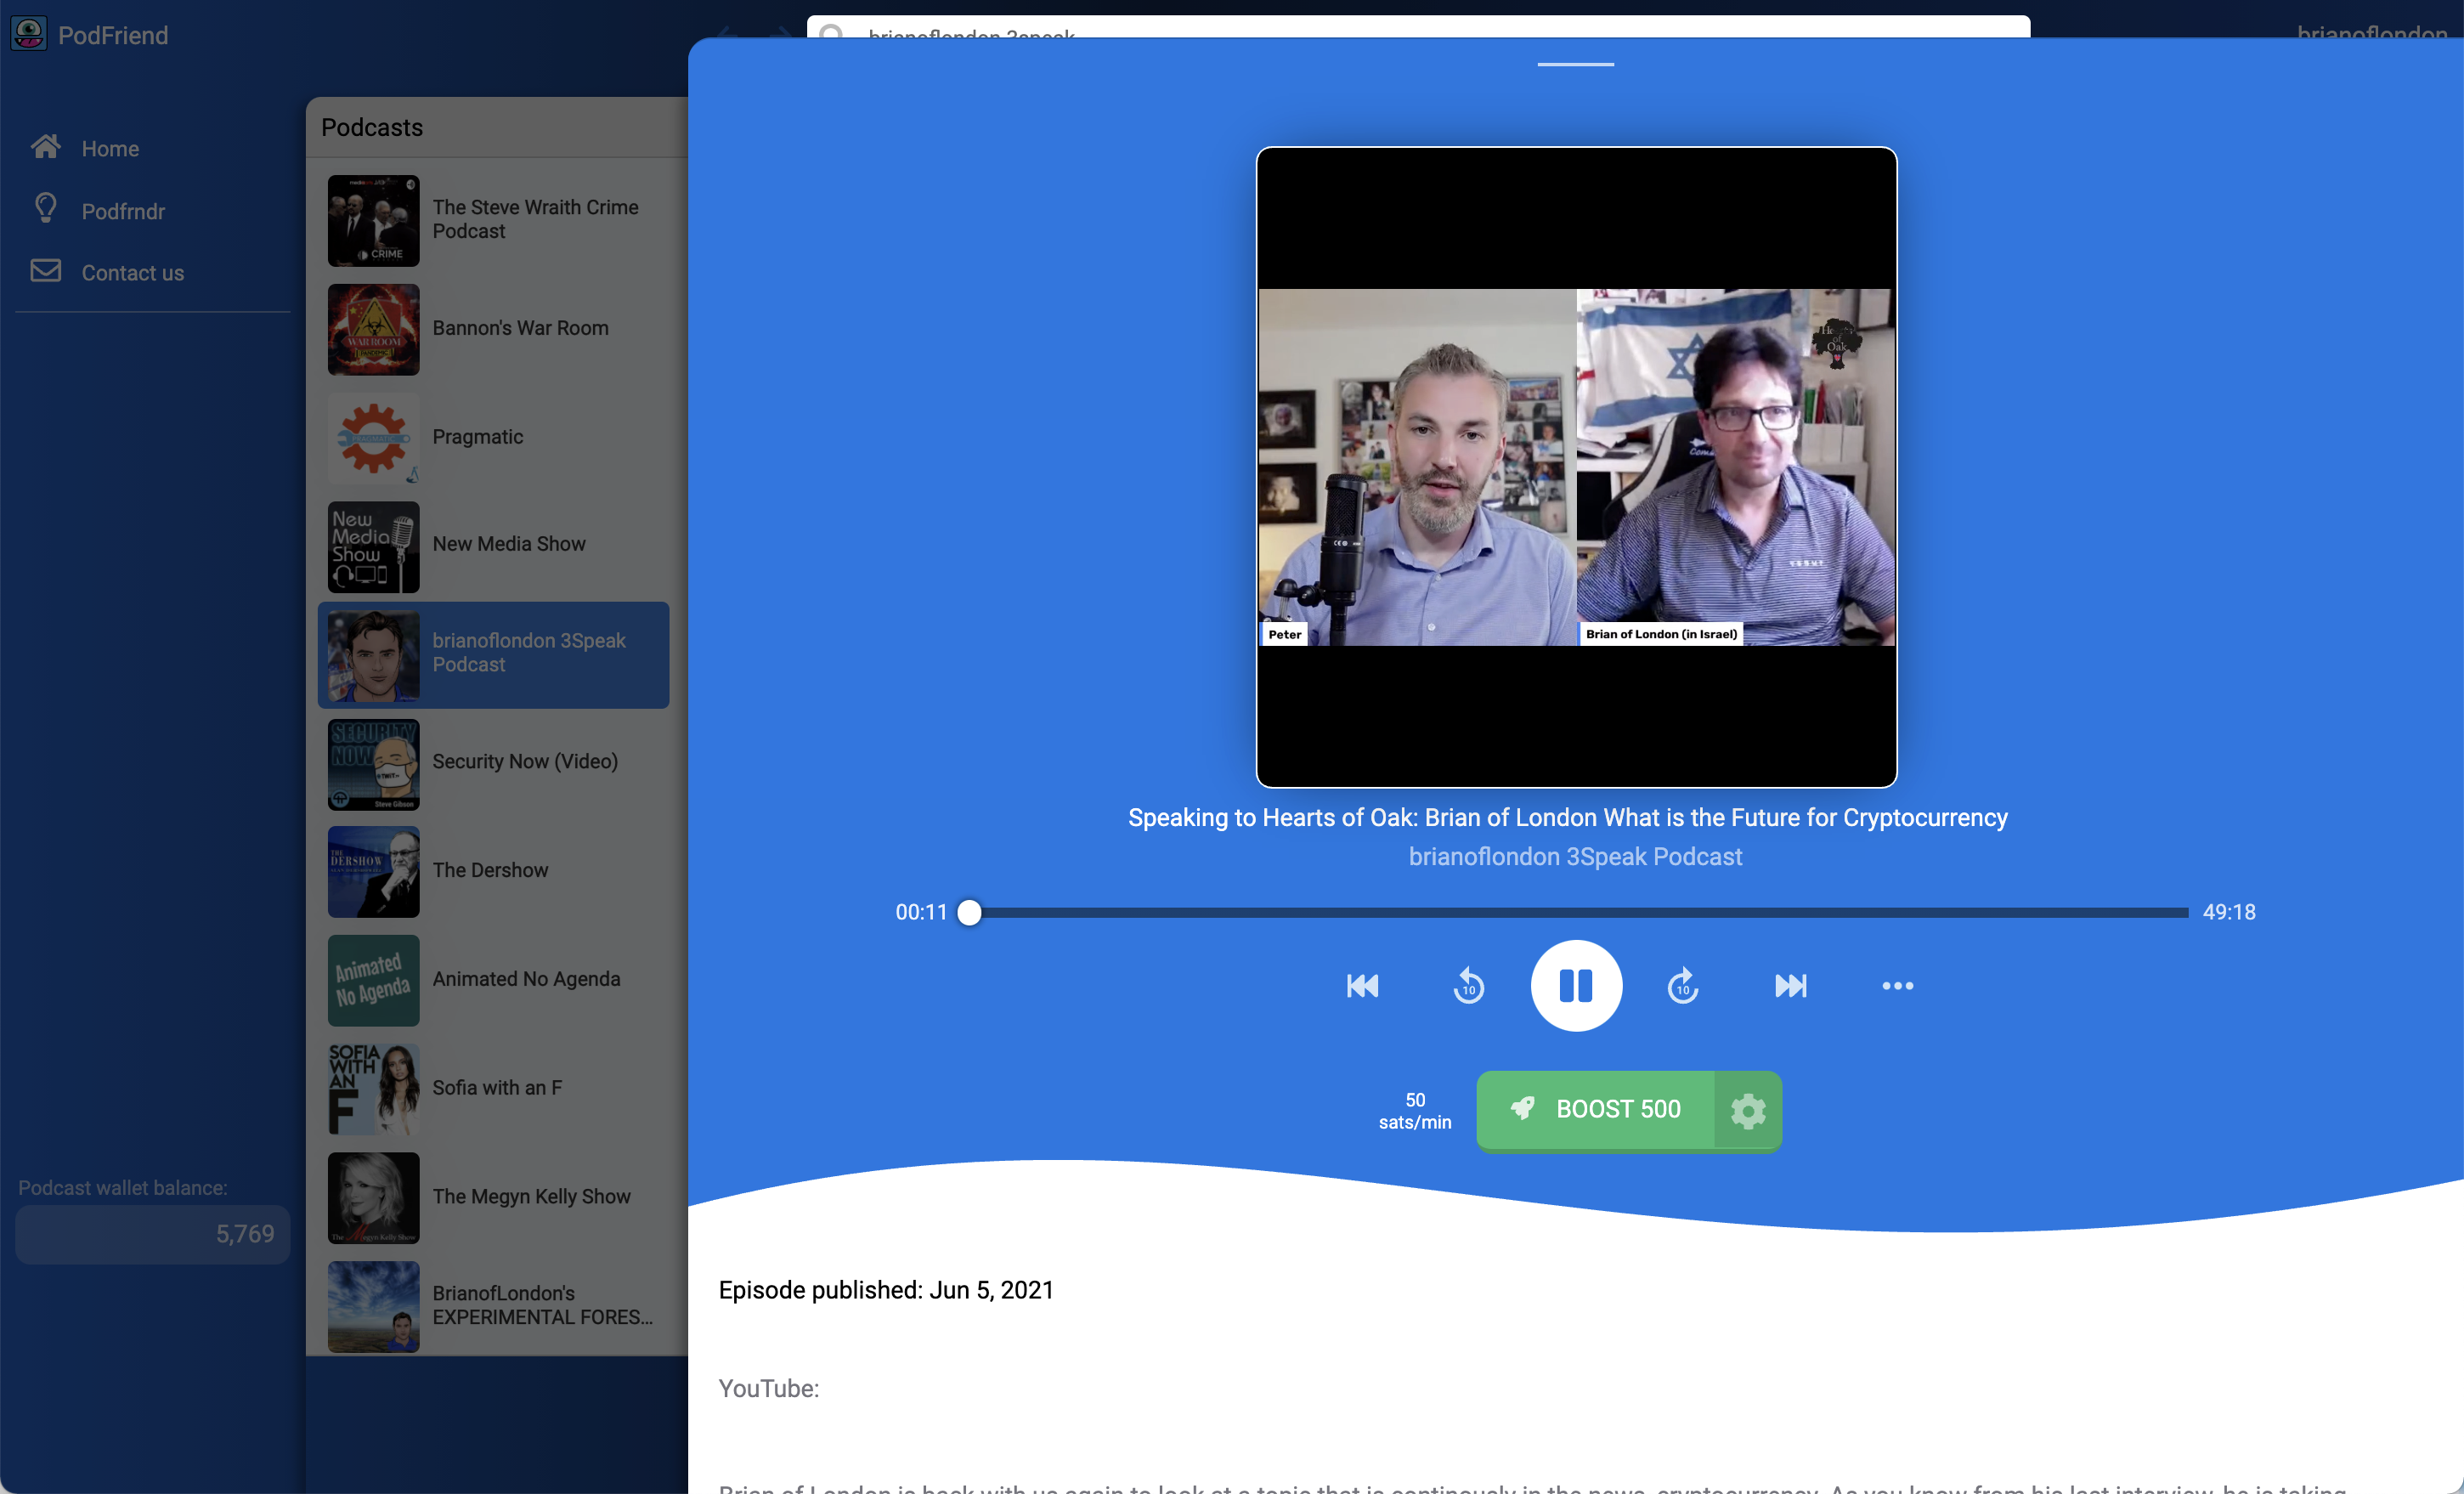Screen dimensions: 2464x1494
Task: Click the playback progress slider handle
Action: click(x=969, y=912)
